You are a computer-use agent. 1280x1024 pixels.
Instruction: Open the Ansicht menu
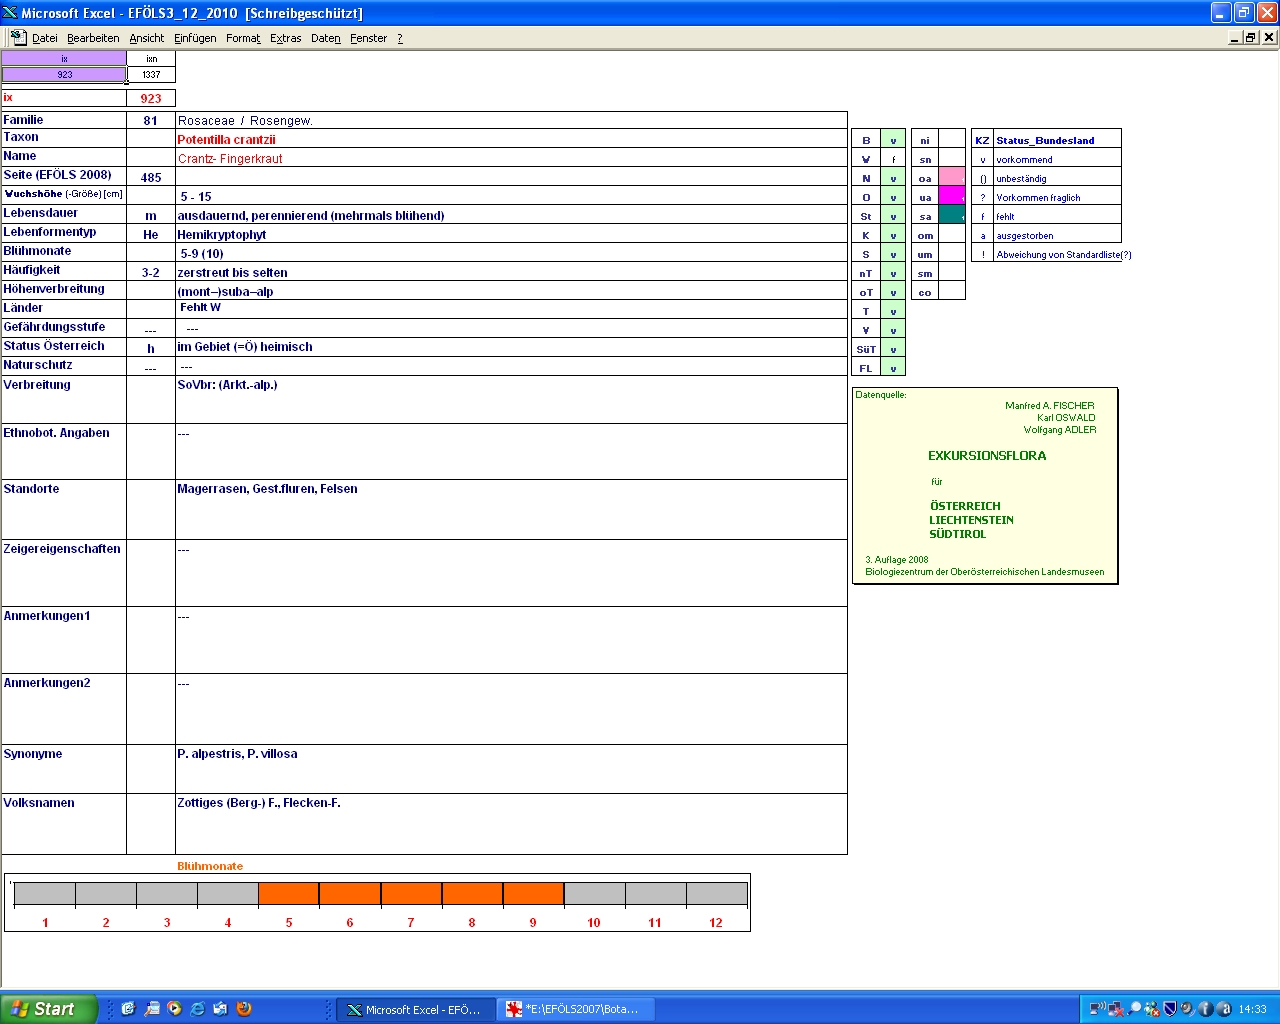click(x=147, y=38)
